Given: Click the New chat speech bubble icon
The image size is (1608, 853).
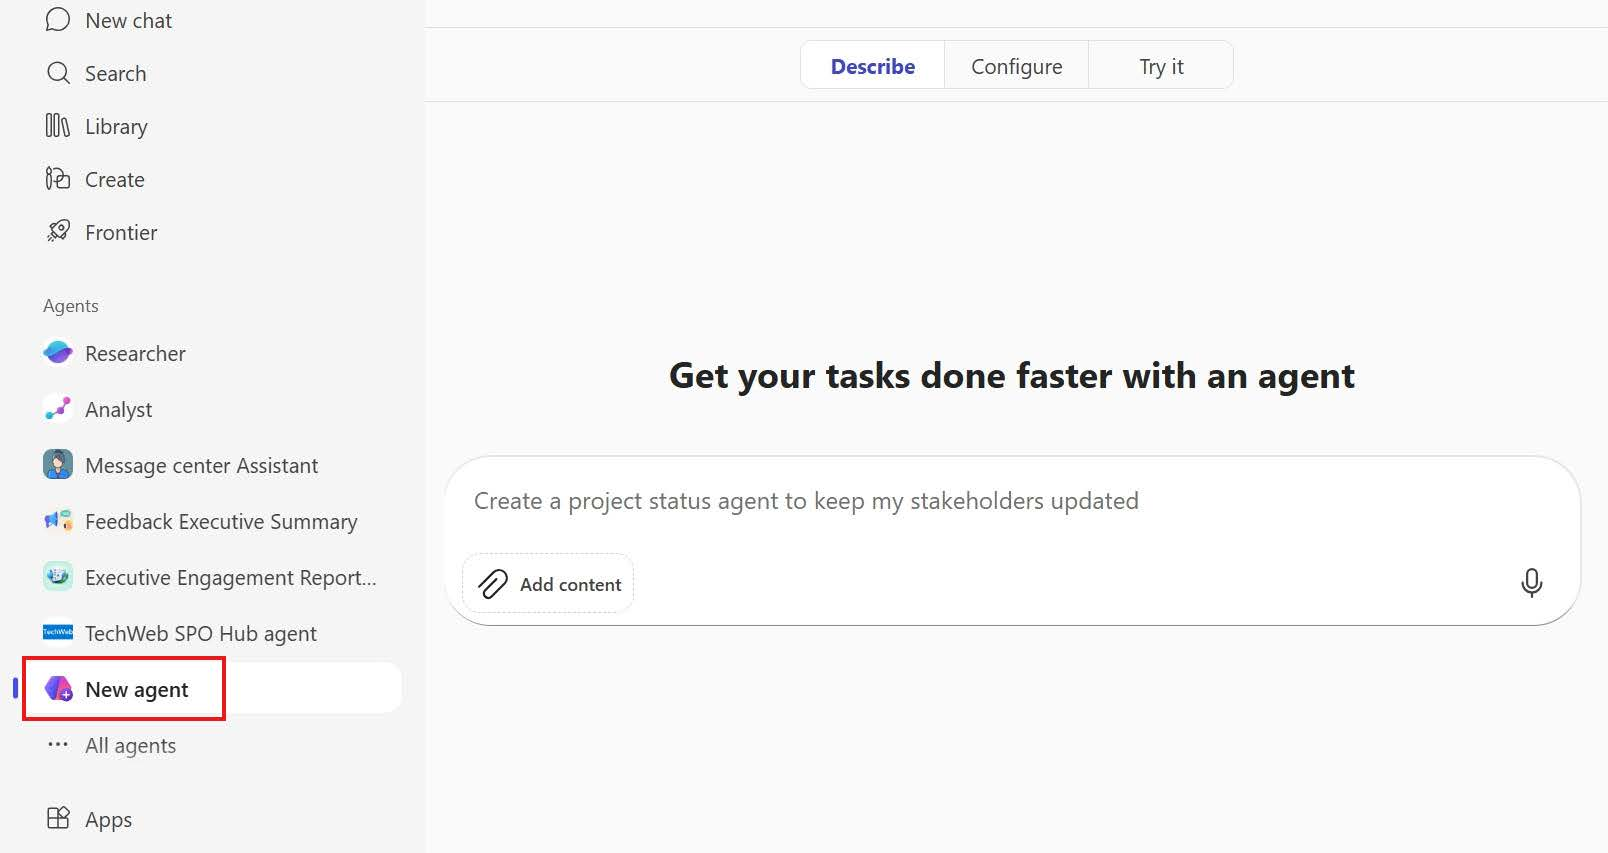Looking at the screenshot, I should coord(58,20).
